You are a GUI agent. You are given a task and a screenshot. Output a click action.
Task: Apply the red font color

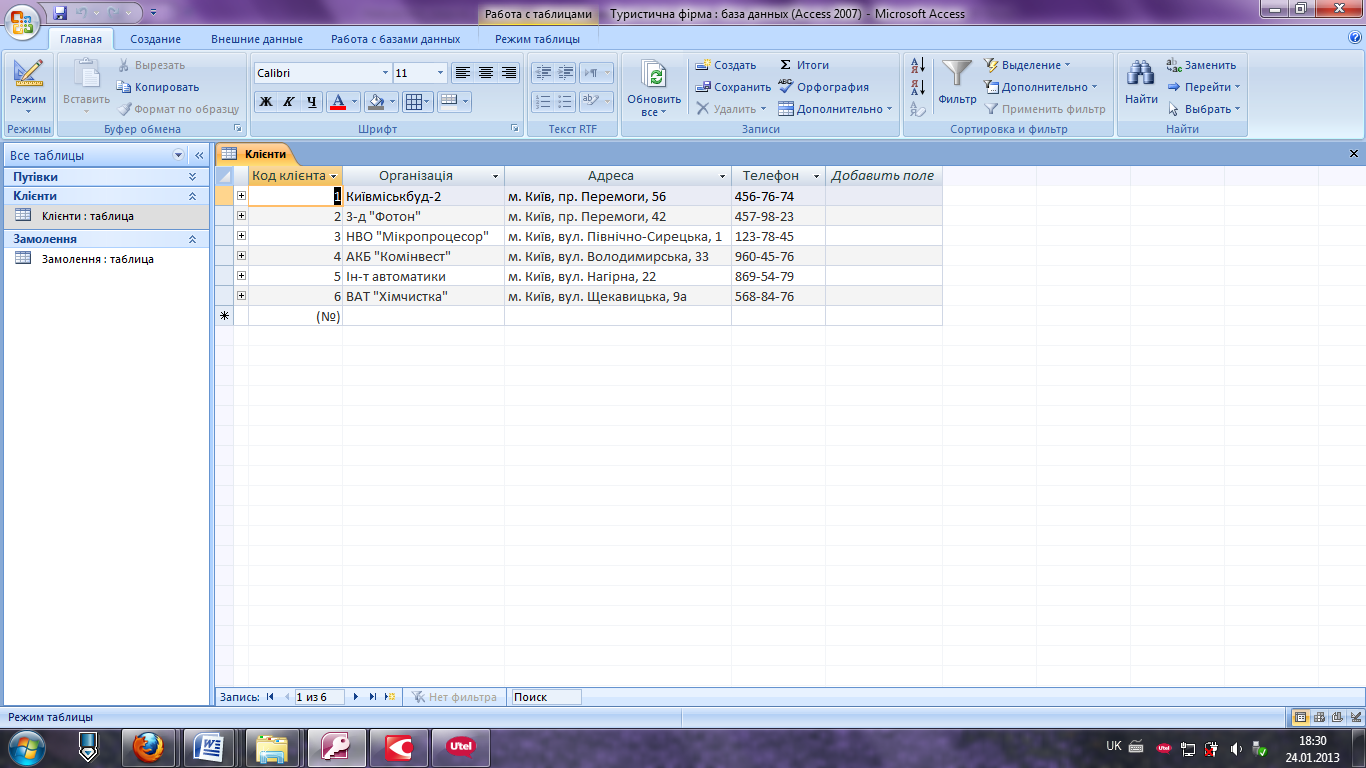pos(338,102)
